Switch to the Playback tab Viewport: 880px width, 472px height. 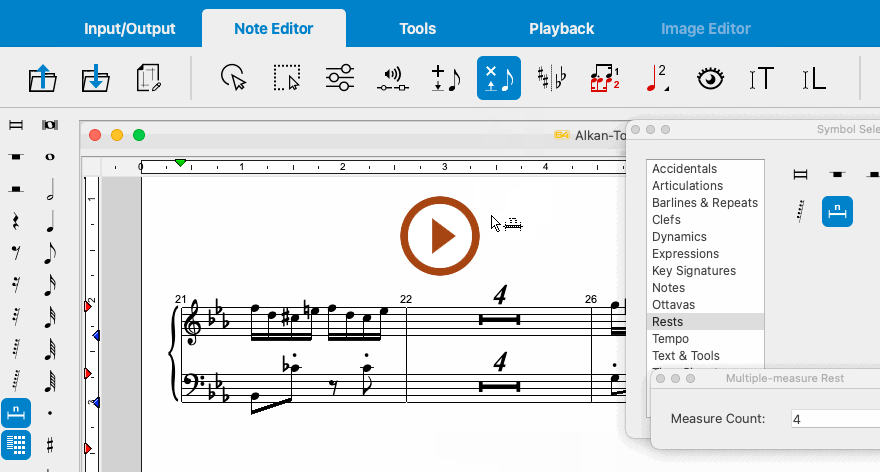pos(561,29)
